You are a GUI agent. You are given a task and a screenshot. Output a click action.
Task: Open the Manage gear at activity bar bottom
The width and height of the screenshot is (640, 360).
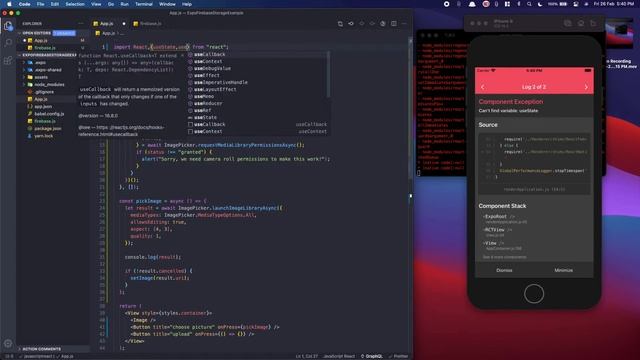click(8, 344)
